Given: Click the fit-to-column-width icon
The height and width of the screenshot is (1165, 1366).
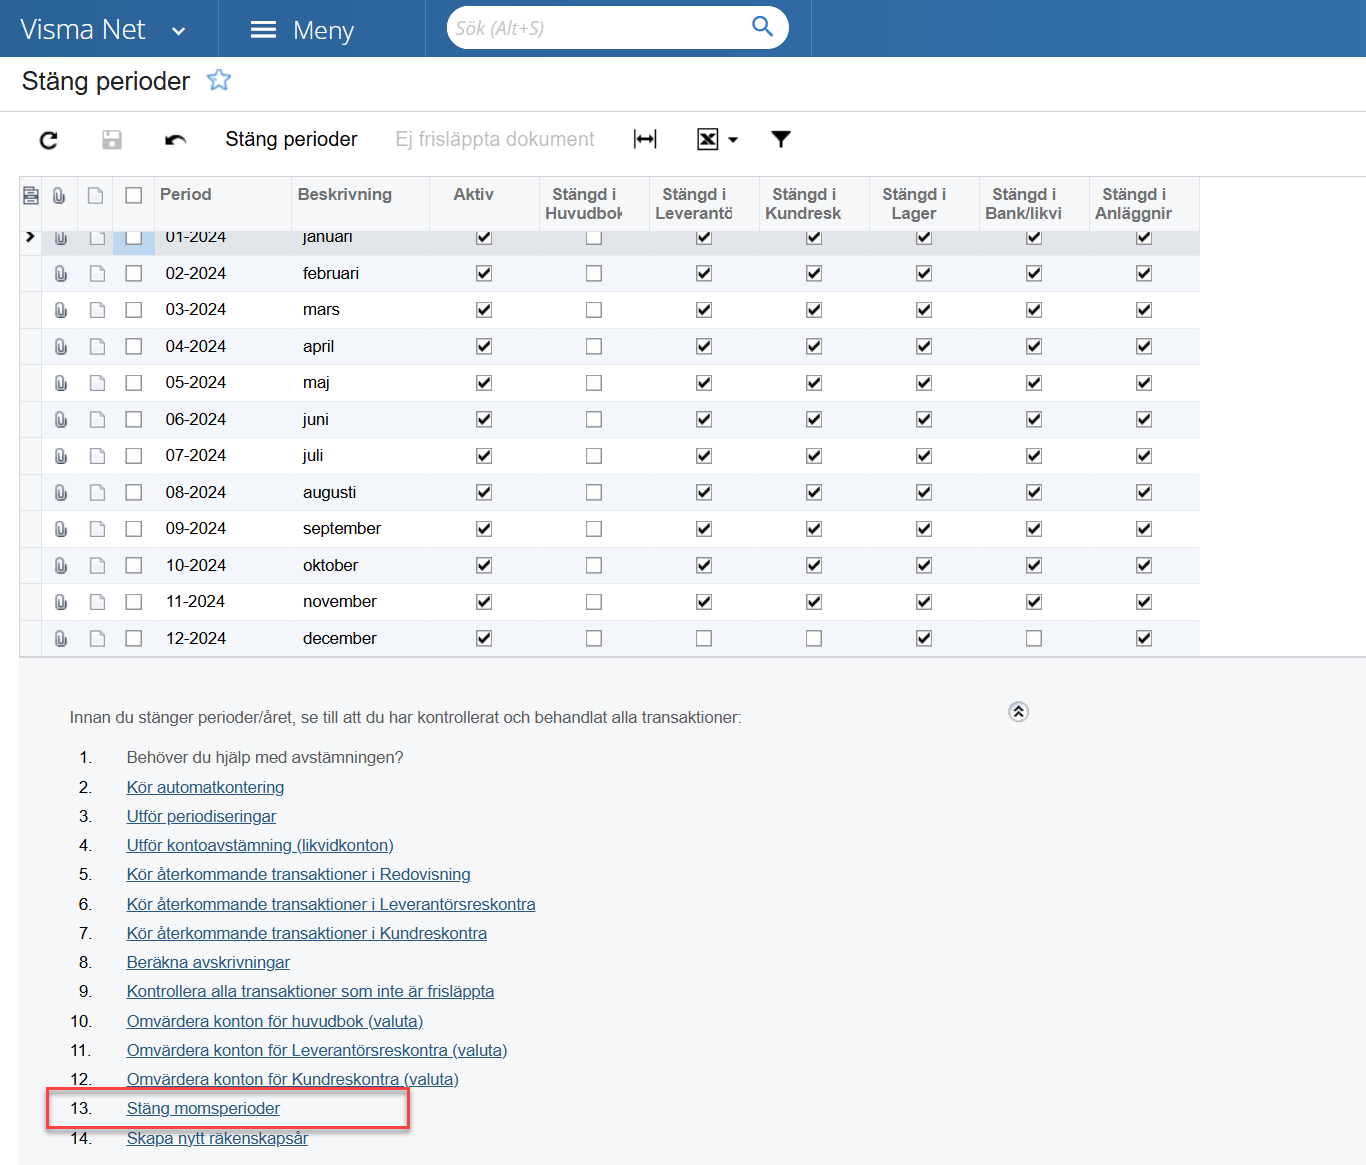Looking at the screenshot, I should [645, 139].
